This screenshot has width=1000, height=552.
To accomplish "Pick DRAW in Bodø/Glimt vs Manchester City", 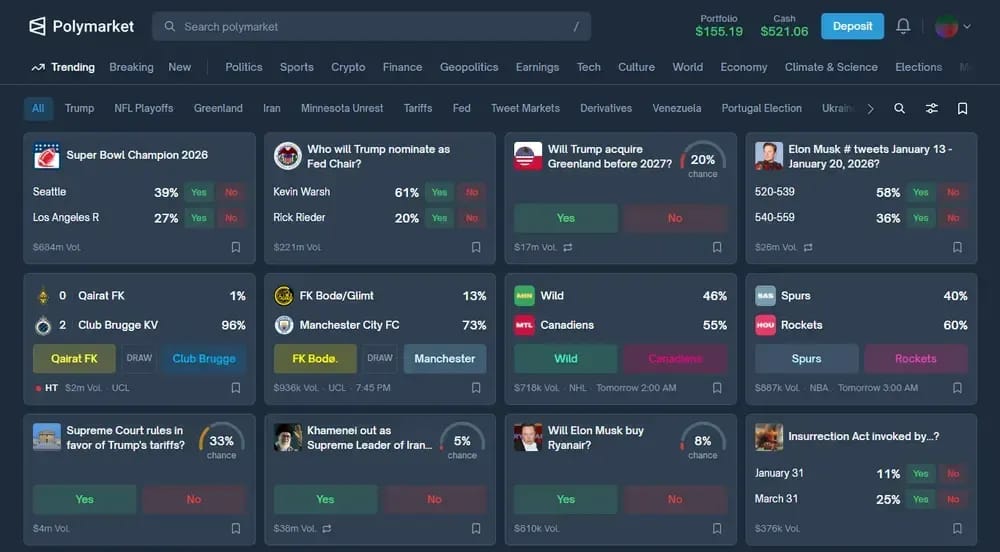I will click(x=379, y=358).
